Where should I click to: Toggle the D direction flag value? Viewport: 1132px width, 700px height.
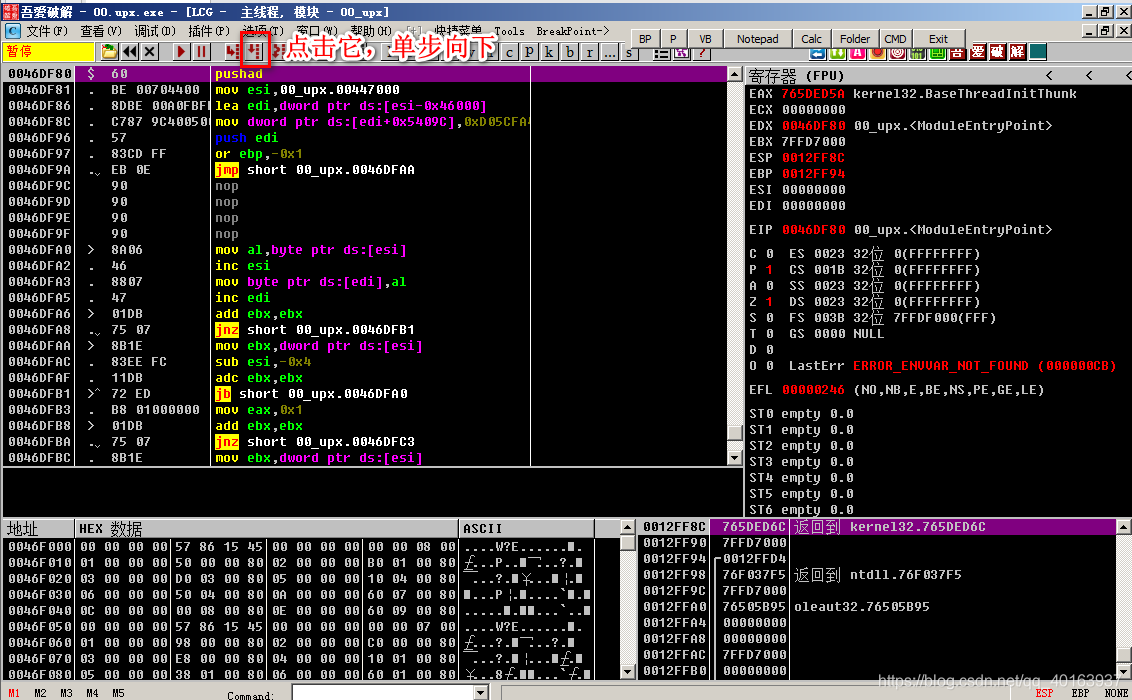(770, 349)
